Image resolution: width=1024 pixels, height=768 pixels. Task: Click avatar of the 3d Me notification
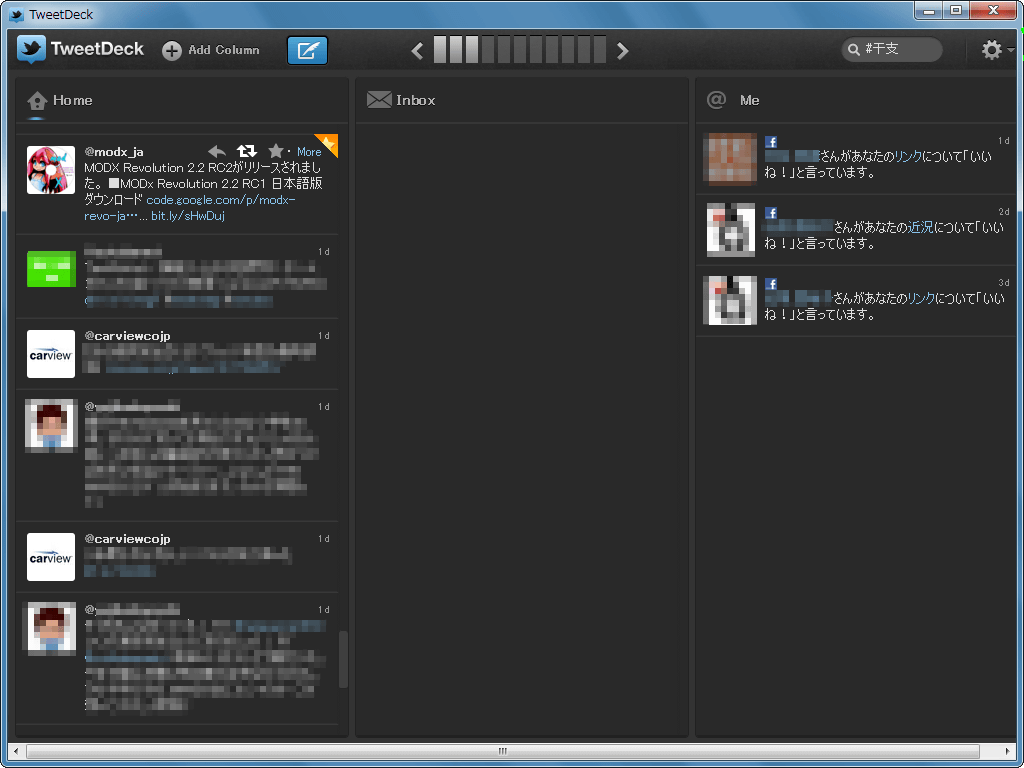point(730,300)
